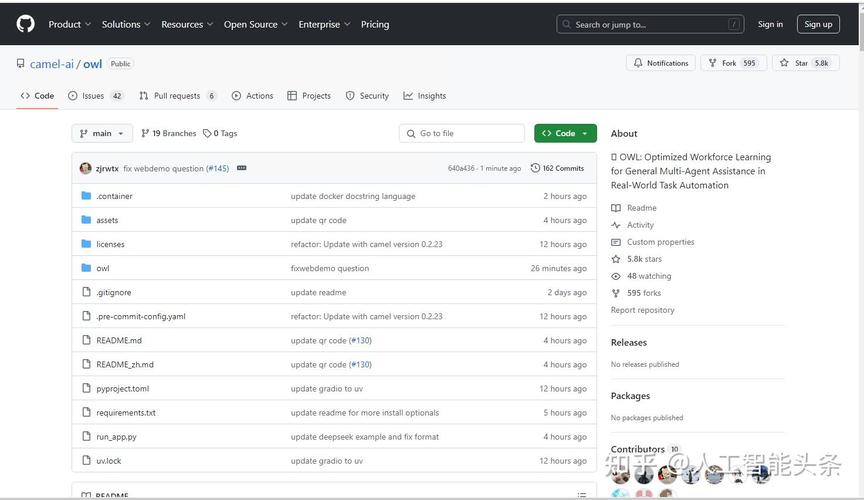Click the Notifications bell button

click(x=661, y=63)
